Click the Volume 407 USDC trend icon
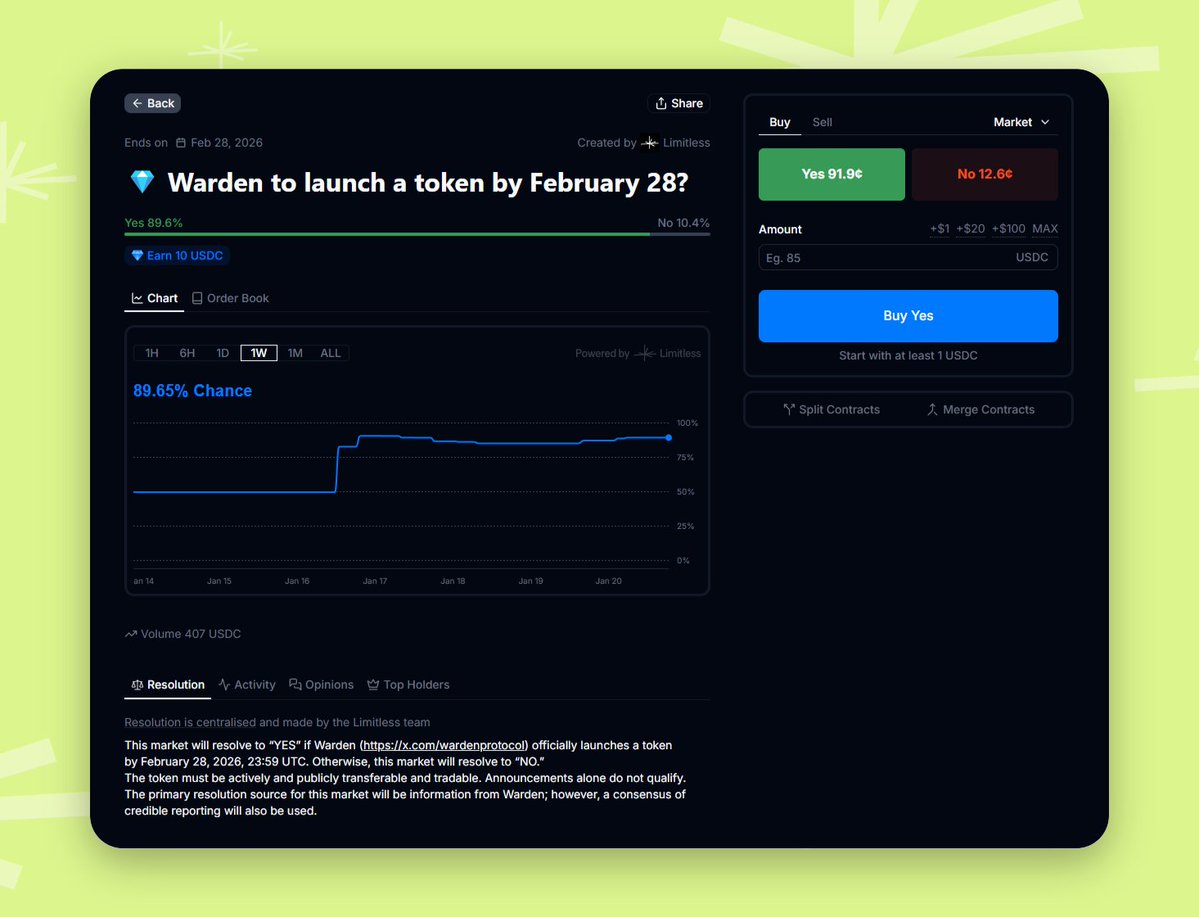Screen dimensions: 1199x917 (131, 634)
